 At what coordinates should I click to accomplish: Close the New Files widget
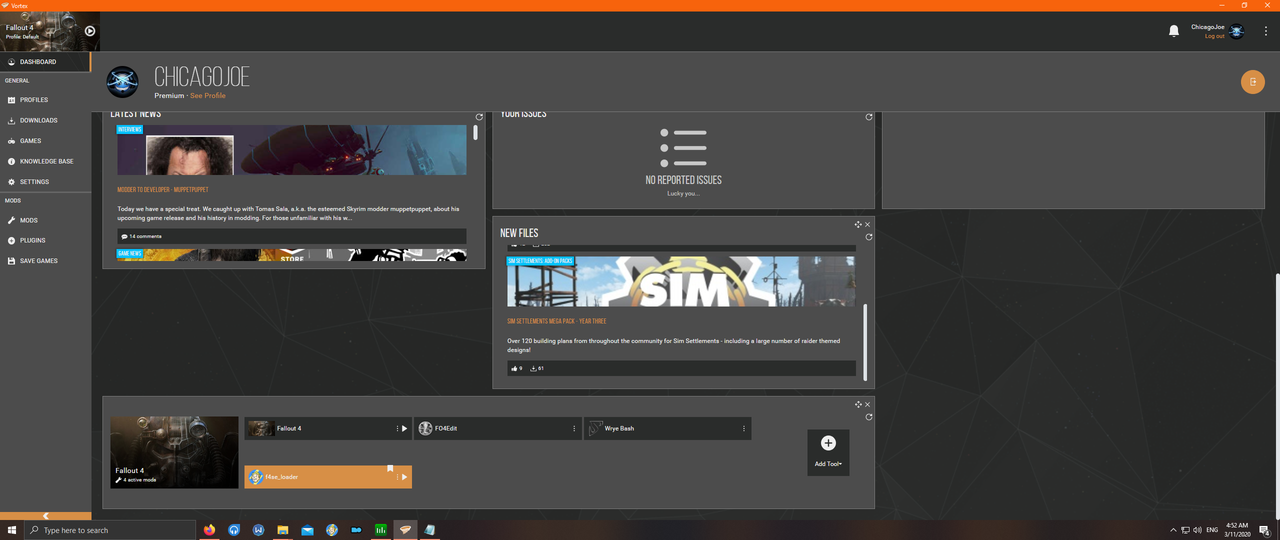[868, 225]
